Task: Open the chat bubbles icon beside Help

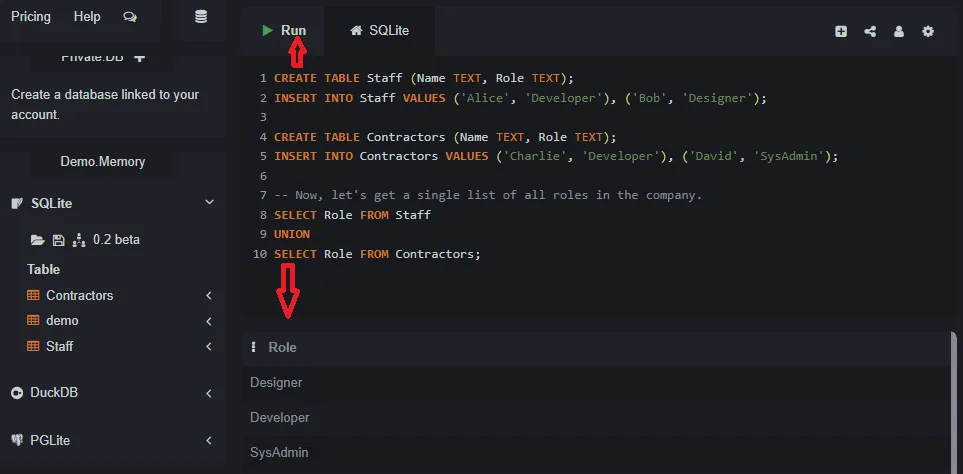Action: click(x=130, y=17)
